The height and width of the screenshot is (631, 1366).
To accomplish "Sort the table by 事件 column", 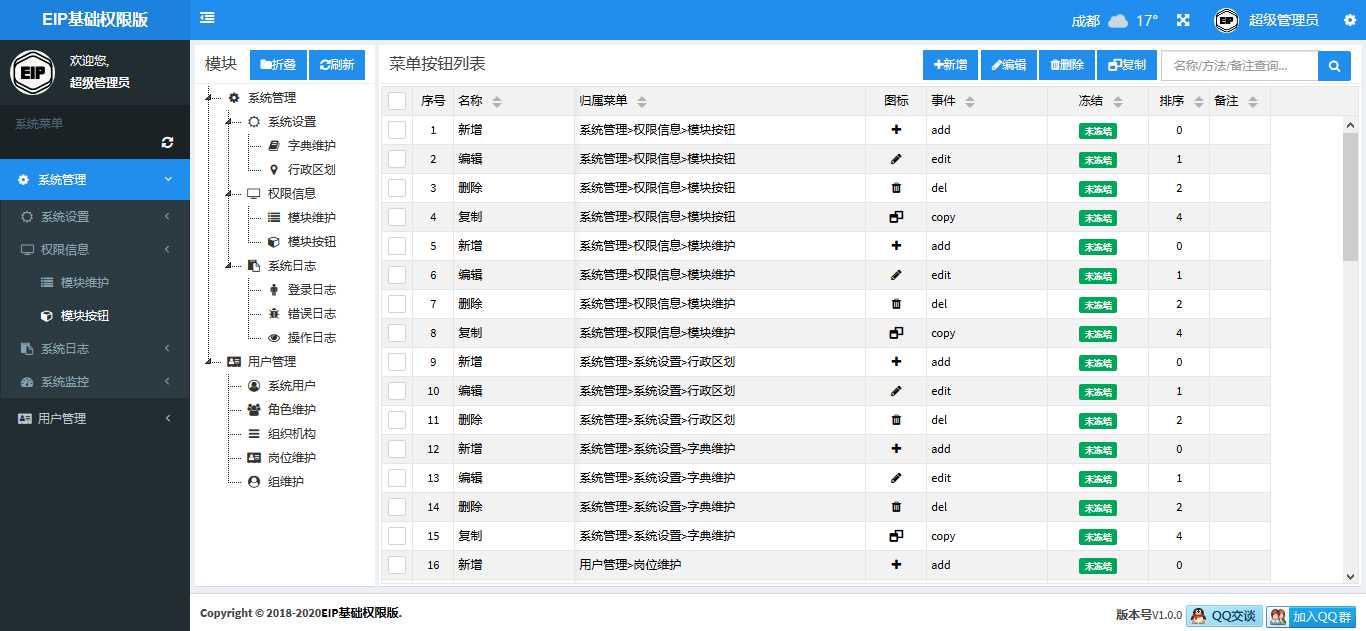I will (970, 101).
